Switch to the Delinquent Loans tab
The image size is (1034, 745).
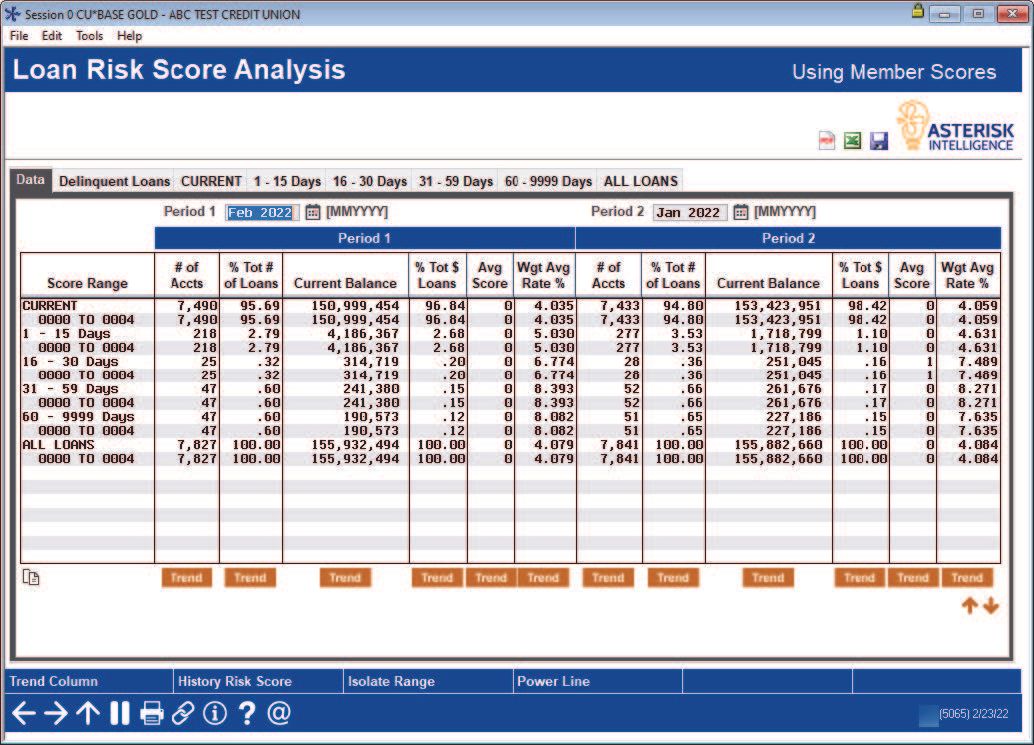coord(114,181)
